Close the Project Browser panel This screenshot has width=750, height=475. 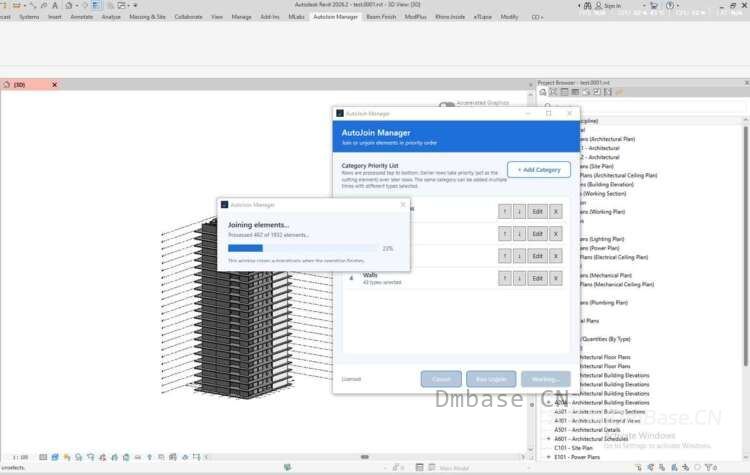tap(746, 83)
